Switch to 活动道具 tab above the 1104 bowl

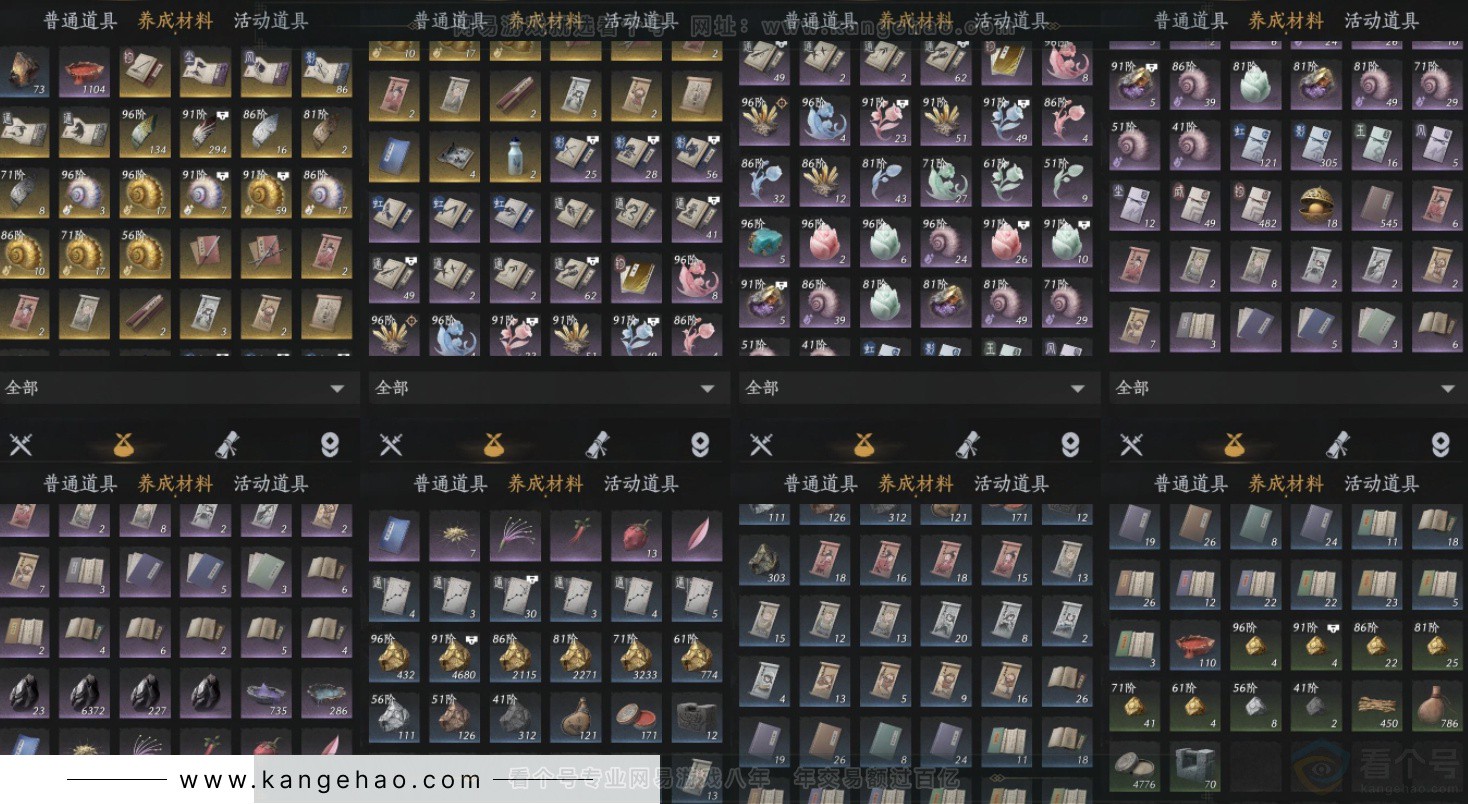click(x=271, y=21)
